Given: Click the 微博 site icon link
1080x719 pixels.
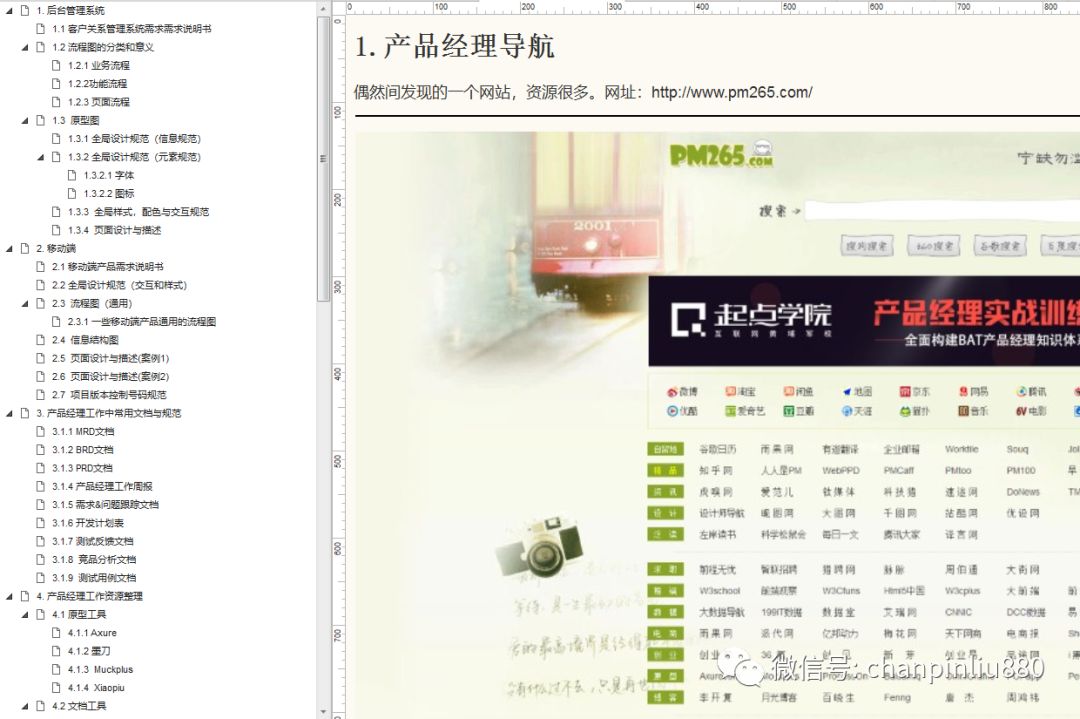Looking at the screenshot, I should tap(682, 391).
